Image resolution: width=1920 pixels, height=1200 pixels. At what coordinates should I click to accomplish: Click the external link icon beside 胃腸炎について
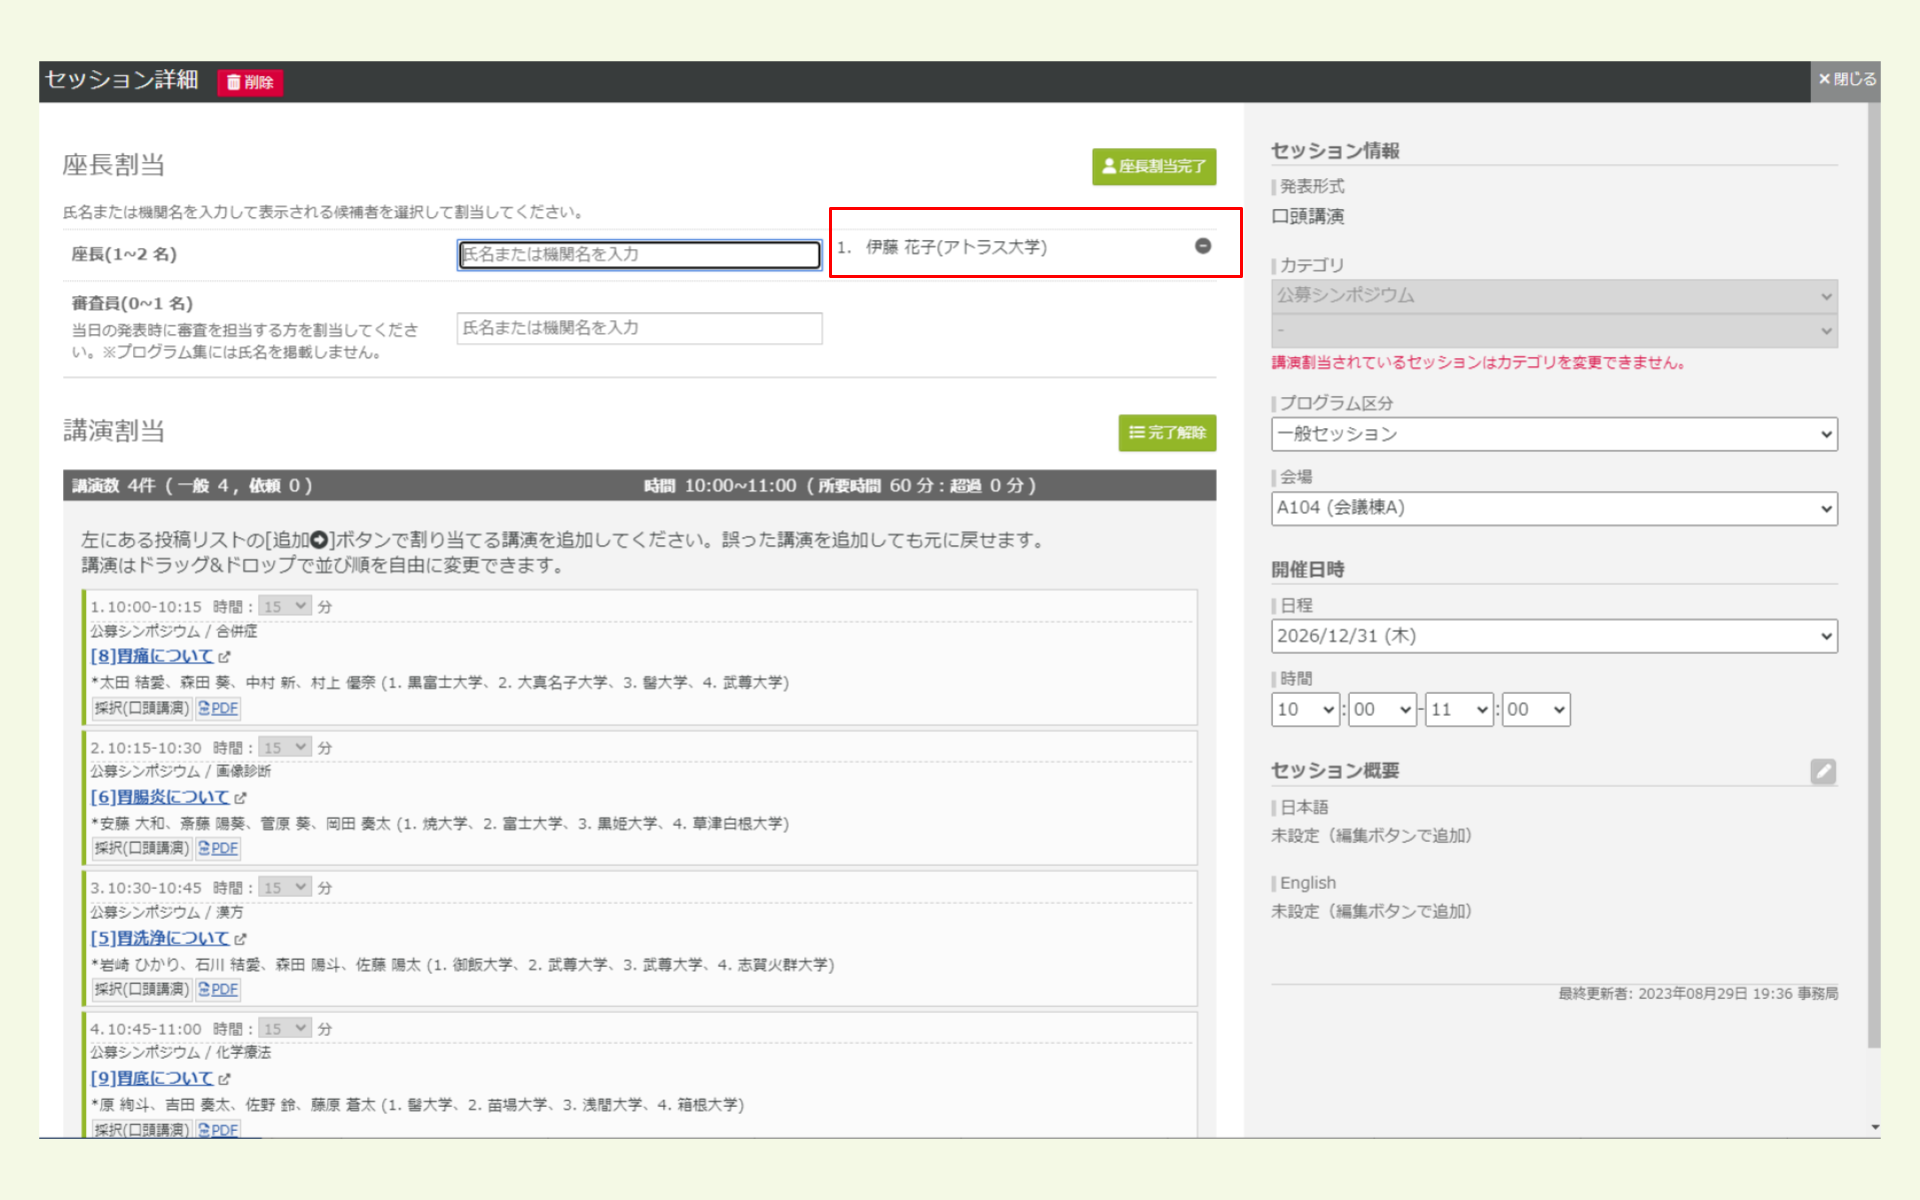tap(240, 797)
